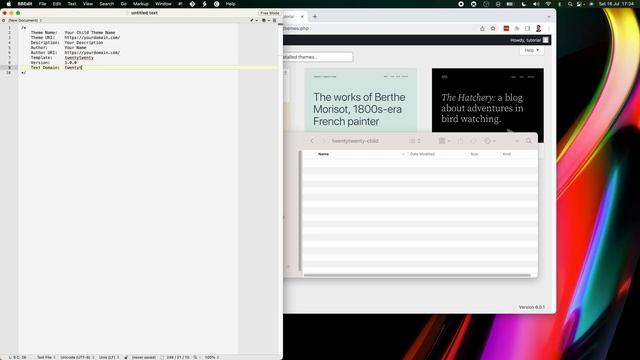640x360 pixels.
Task: Open the Edit menu in menu bar
Action: [57, 4]
